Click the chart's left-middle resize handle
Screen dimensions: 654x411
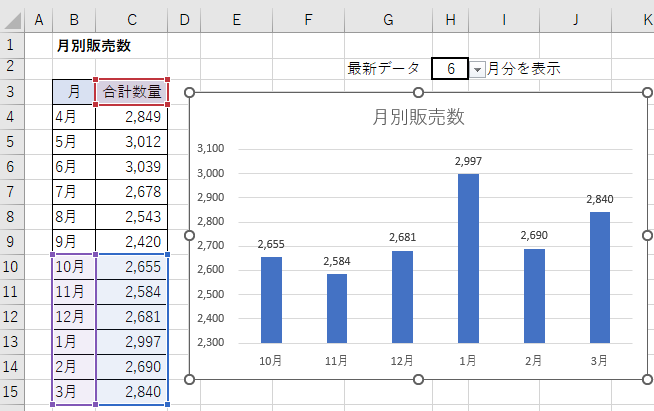coord(189,236)
